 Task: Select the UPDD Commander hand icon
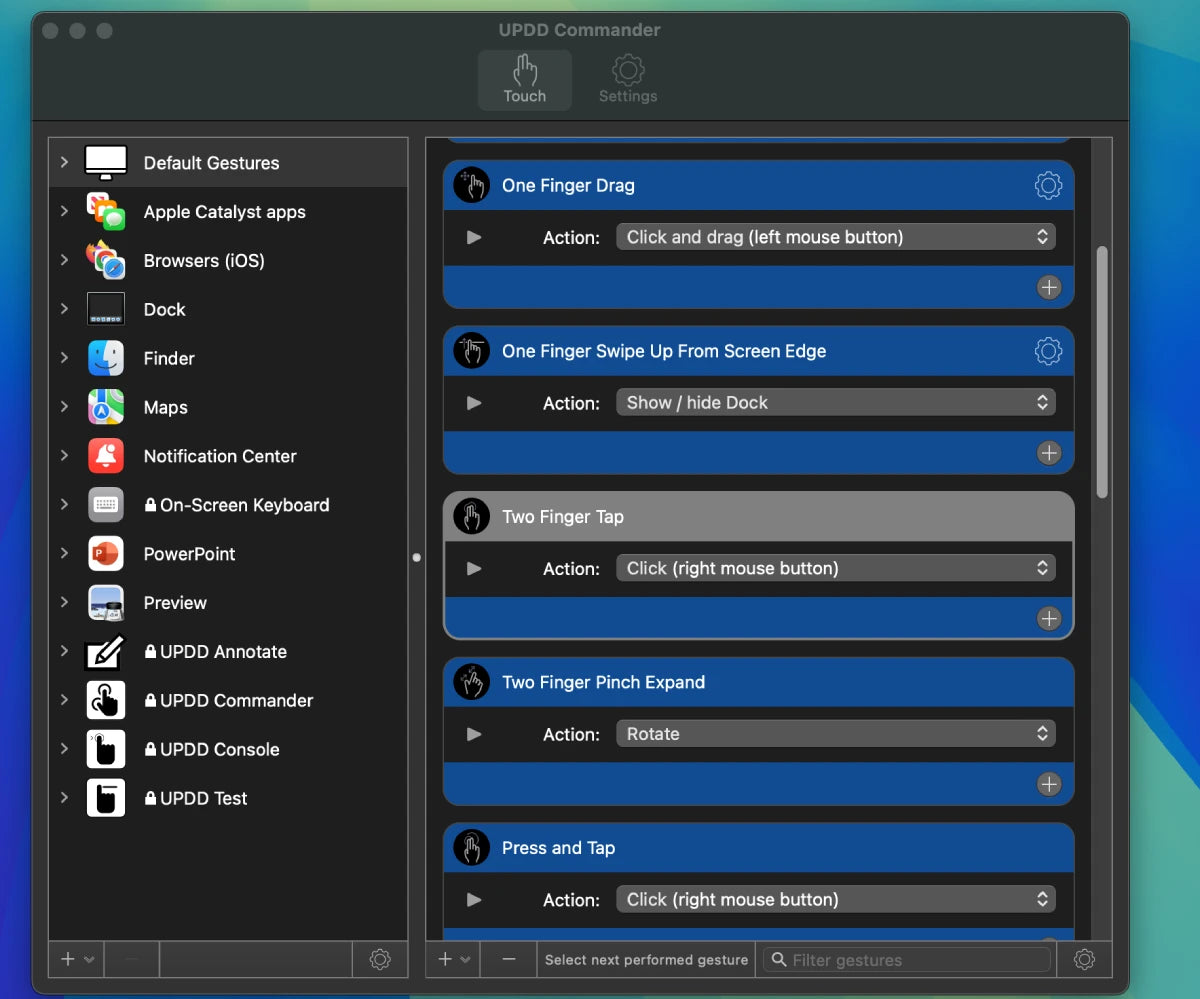(106, 700)
